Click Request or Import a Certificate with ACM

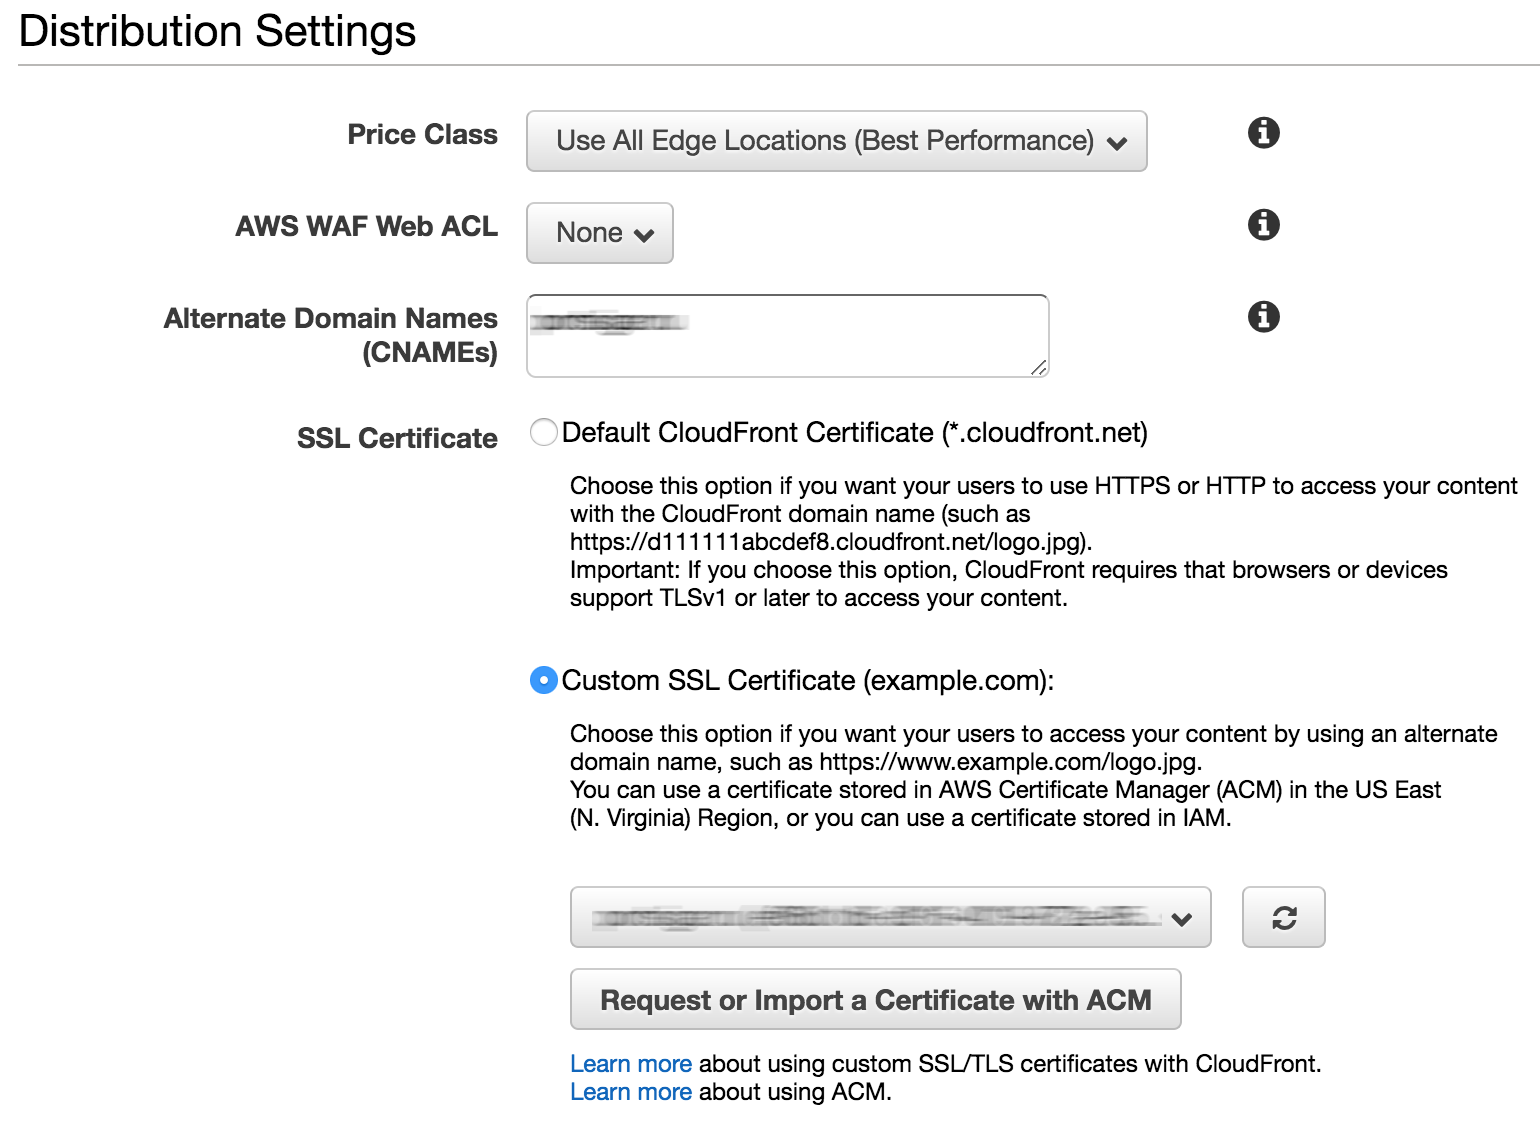pyautogui.click(x=875, y=1000)
